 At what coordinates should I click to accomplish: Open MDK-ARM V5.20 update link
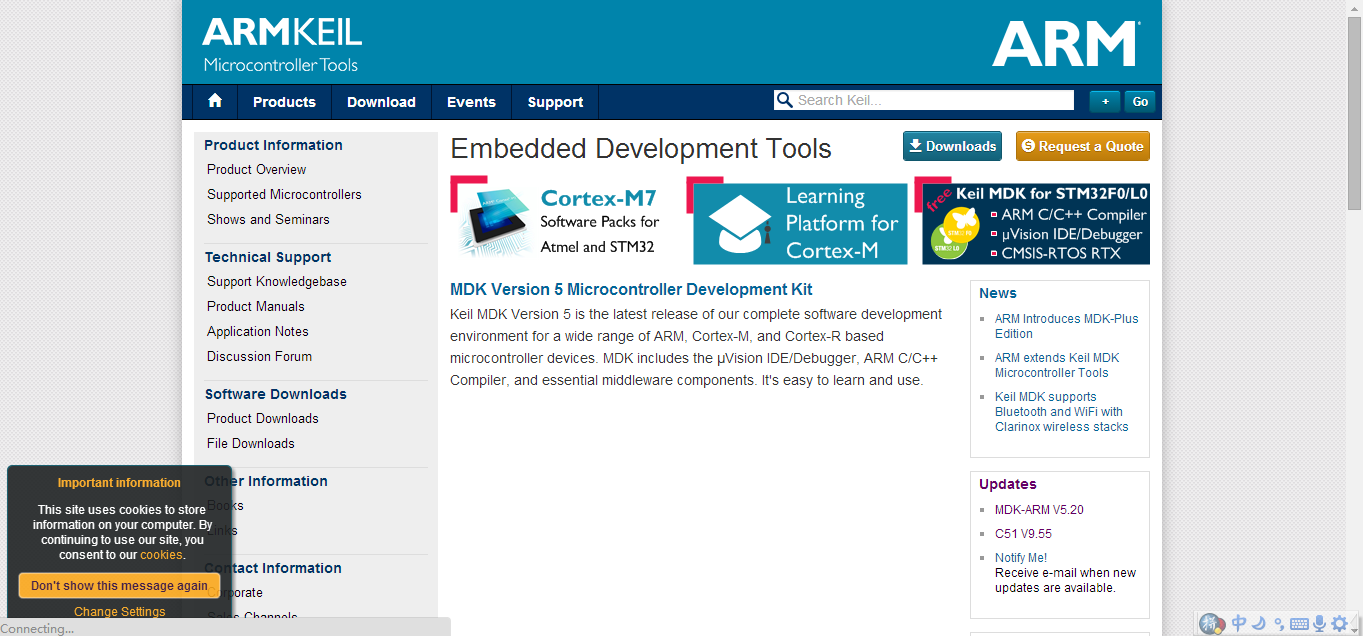pyautogui.click(x=1039, y=510)
